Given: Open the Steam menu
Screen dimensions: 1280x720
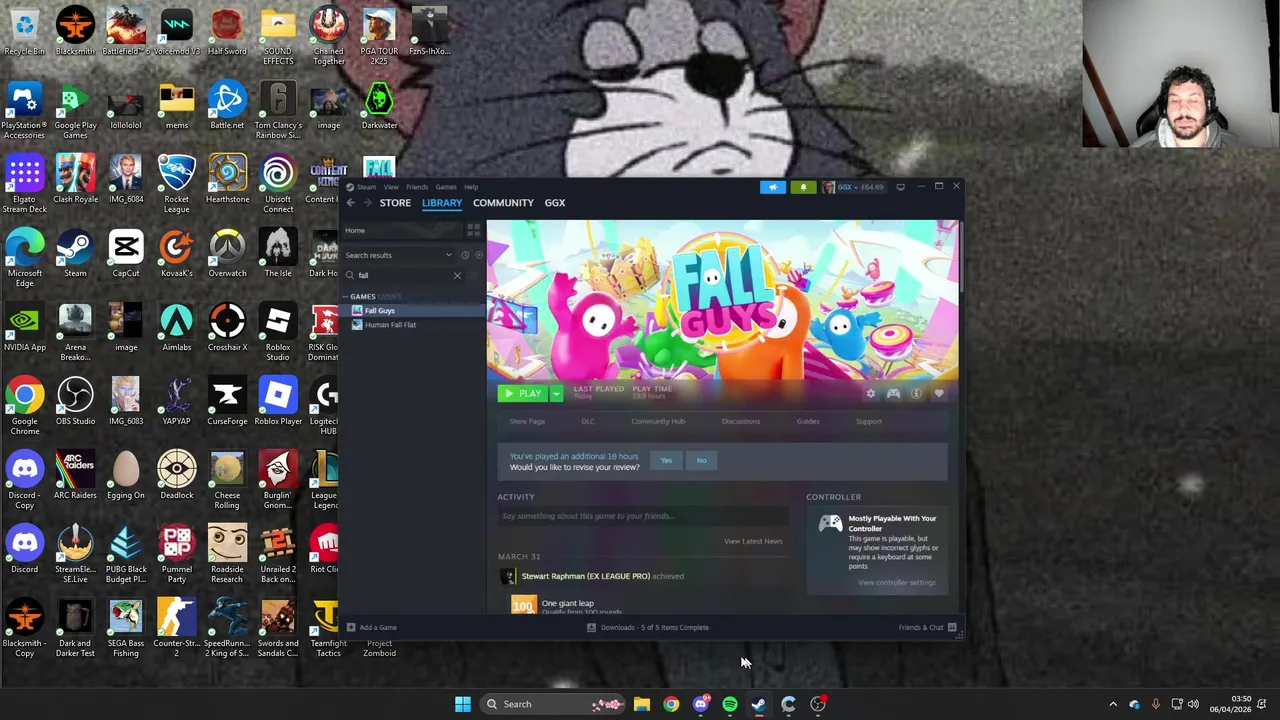Looking at the screenshot, I should [366, 187].
